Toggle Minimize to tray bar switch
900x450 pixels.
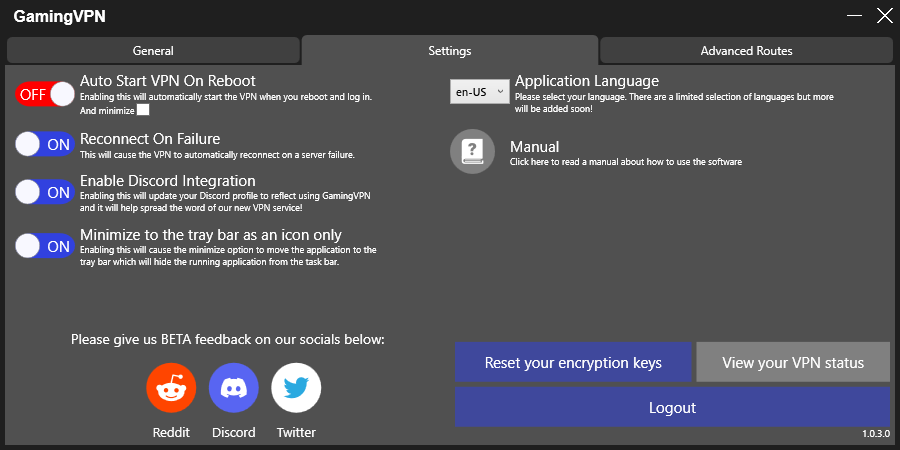46,246
